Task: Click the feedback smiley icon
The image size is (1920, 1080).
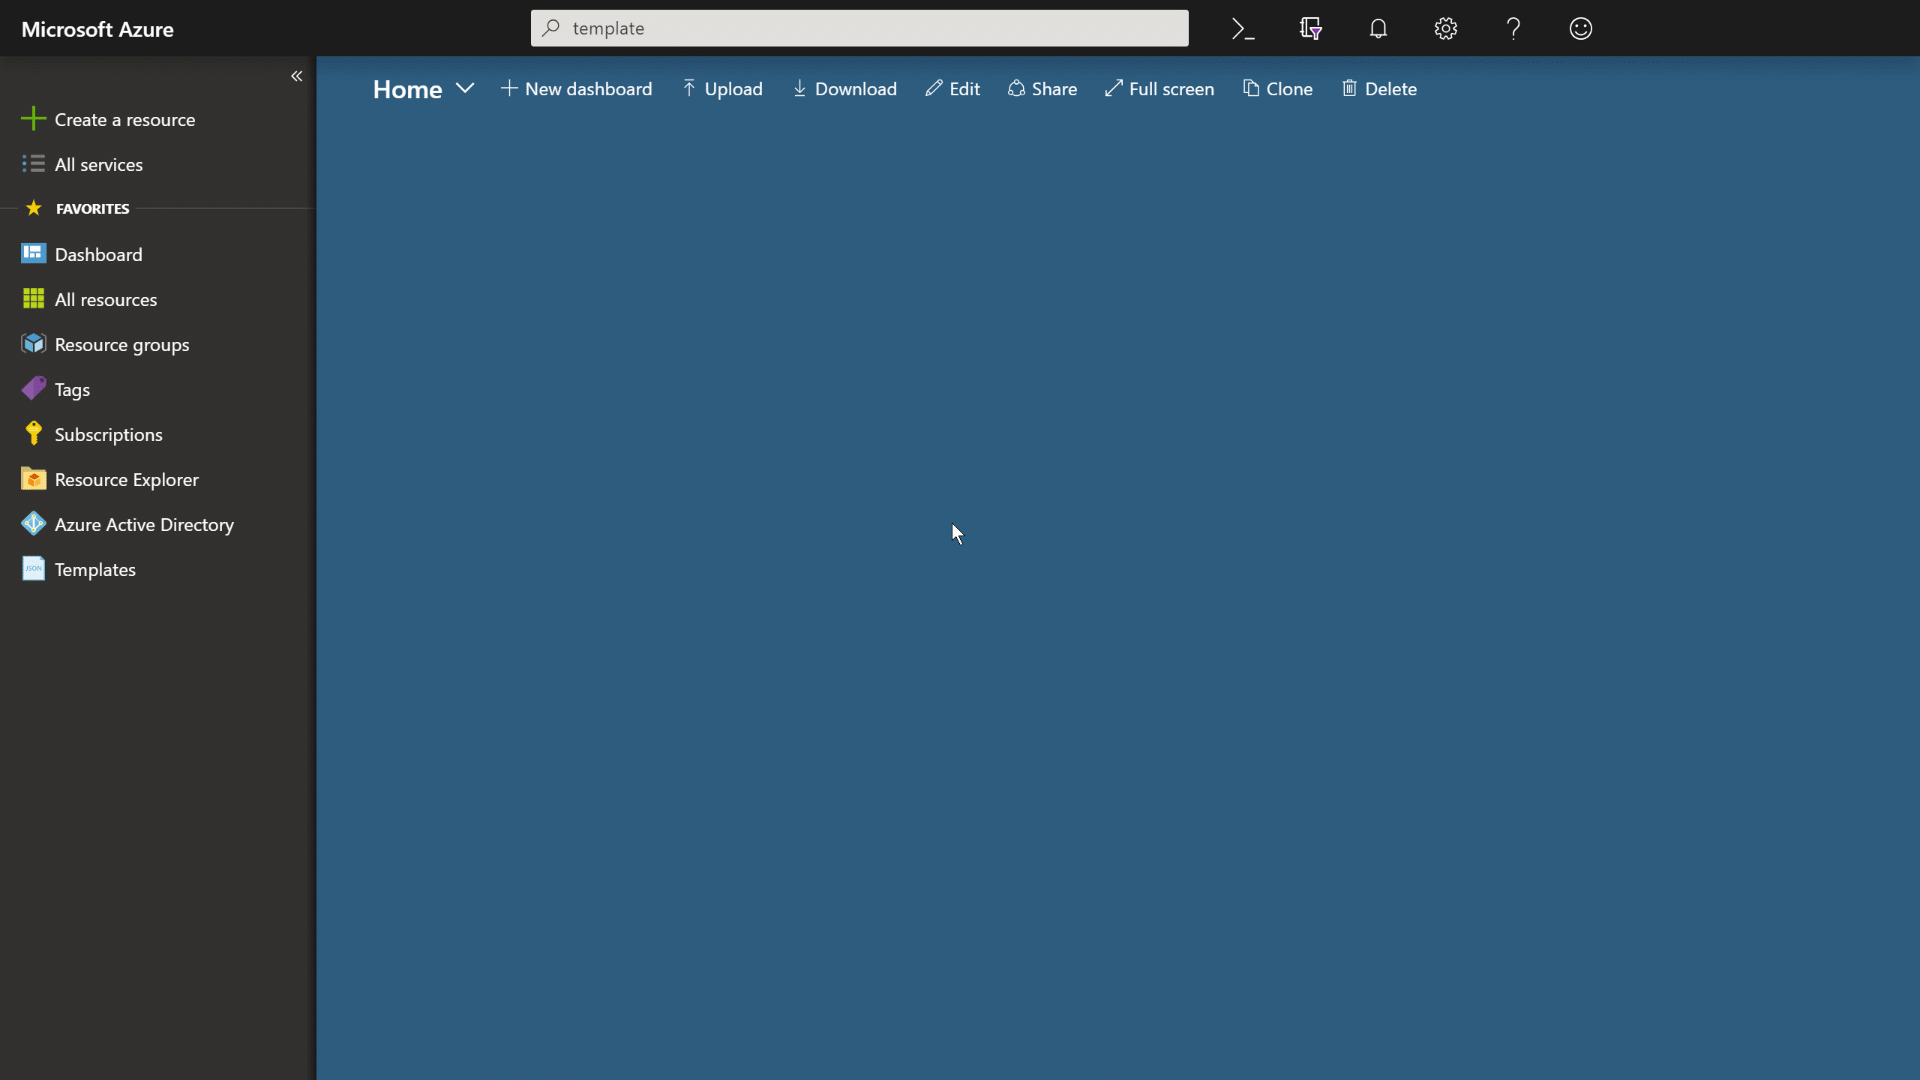Action: point(1581,29)
